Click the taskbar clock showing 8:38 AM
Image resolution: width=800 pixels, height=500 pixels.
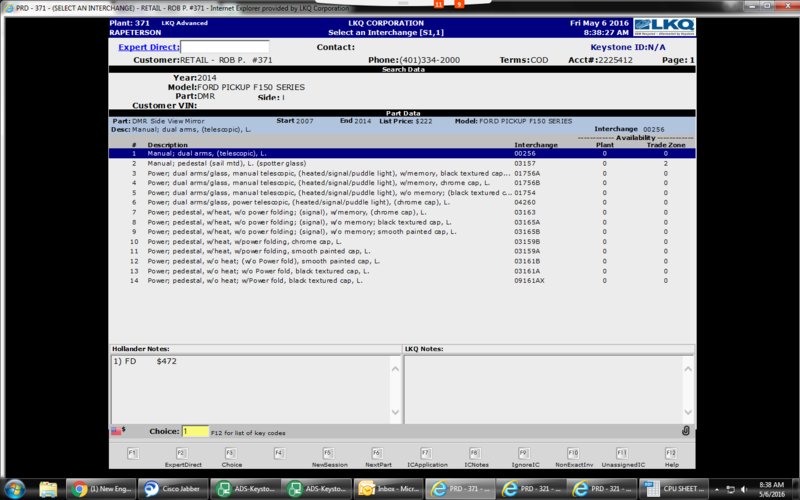tap(771, 489)
